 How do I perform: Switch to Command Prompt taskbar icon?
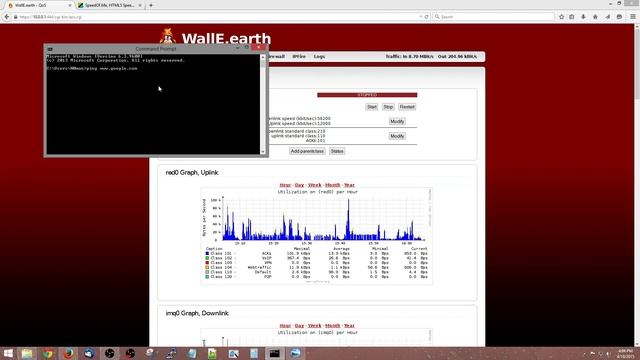(x=275, y=353)
